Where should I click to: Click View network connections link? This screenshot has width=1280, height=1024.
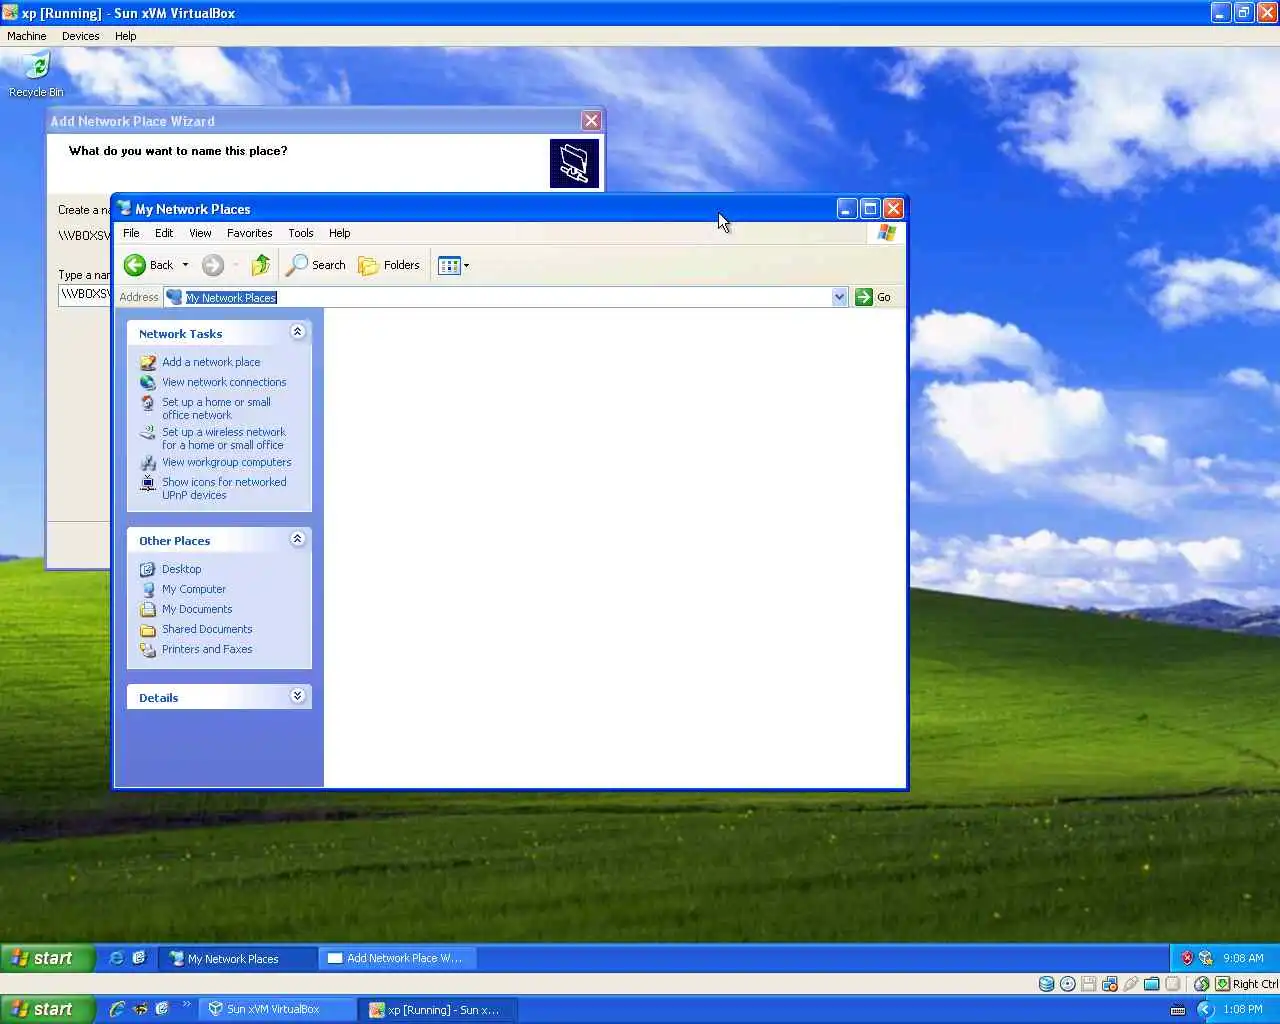click(x=224, y=382)
